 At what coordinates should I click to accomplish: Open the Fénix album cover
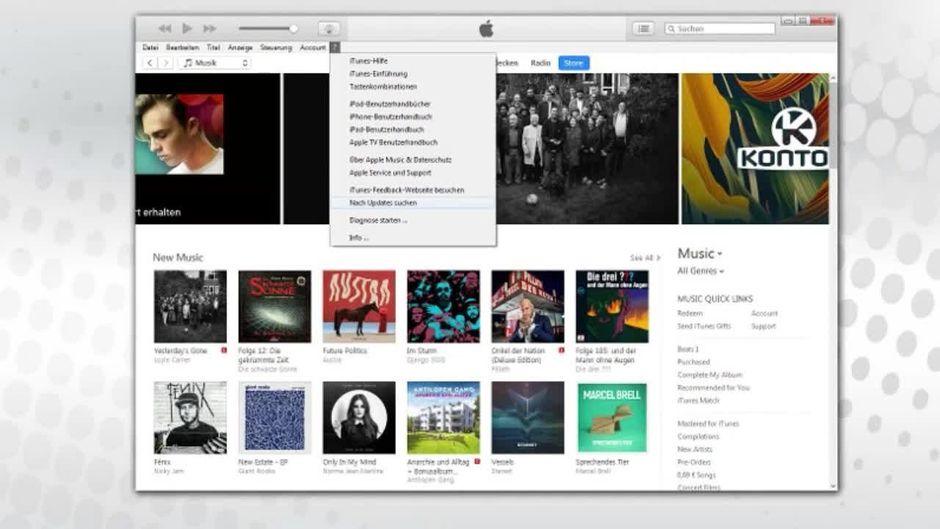coord(190,417)
